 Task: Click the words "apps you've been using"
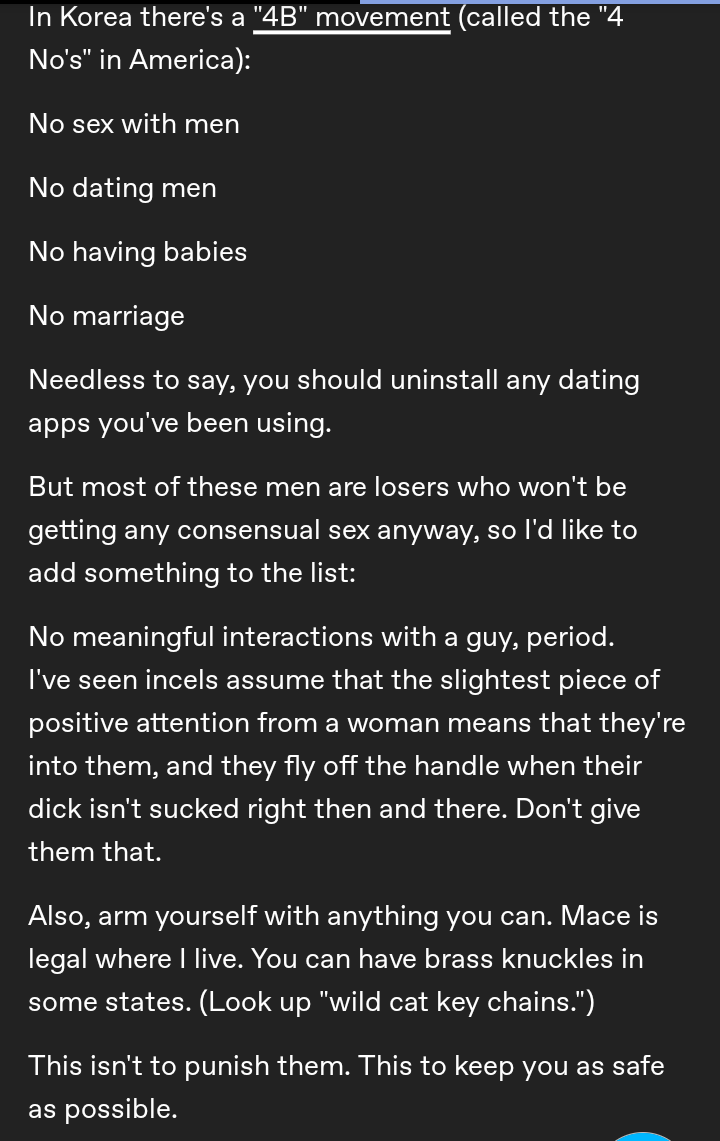coord(179,423)
